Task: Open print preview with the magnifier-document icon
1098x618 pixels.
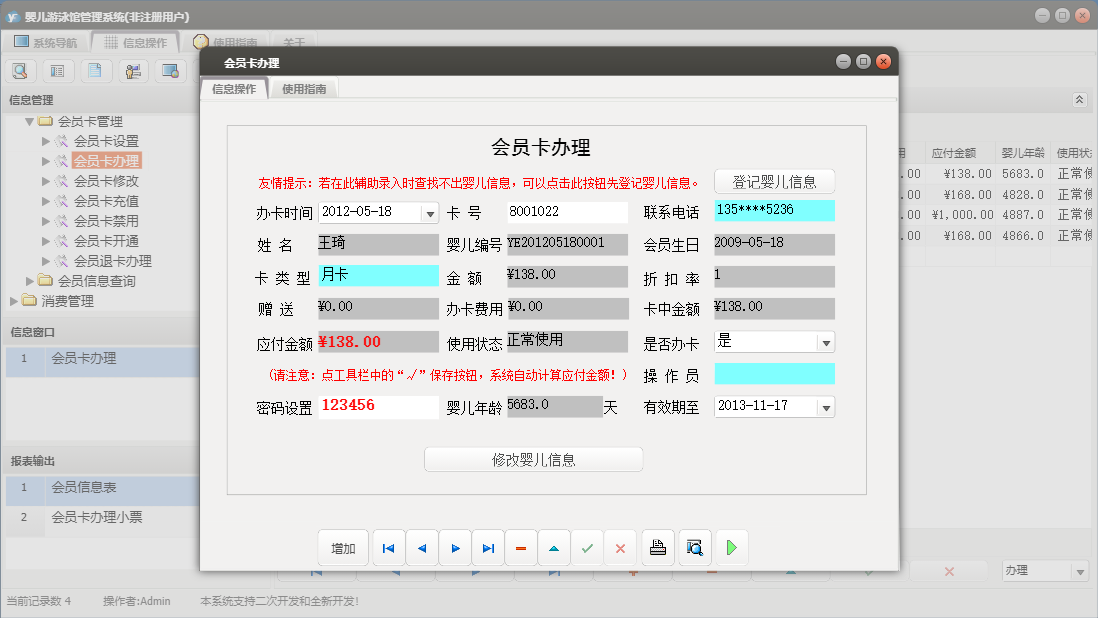Action: [695, 547]
